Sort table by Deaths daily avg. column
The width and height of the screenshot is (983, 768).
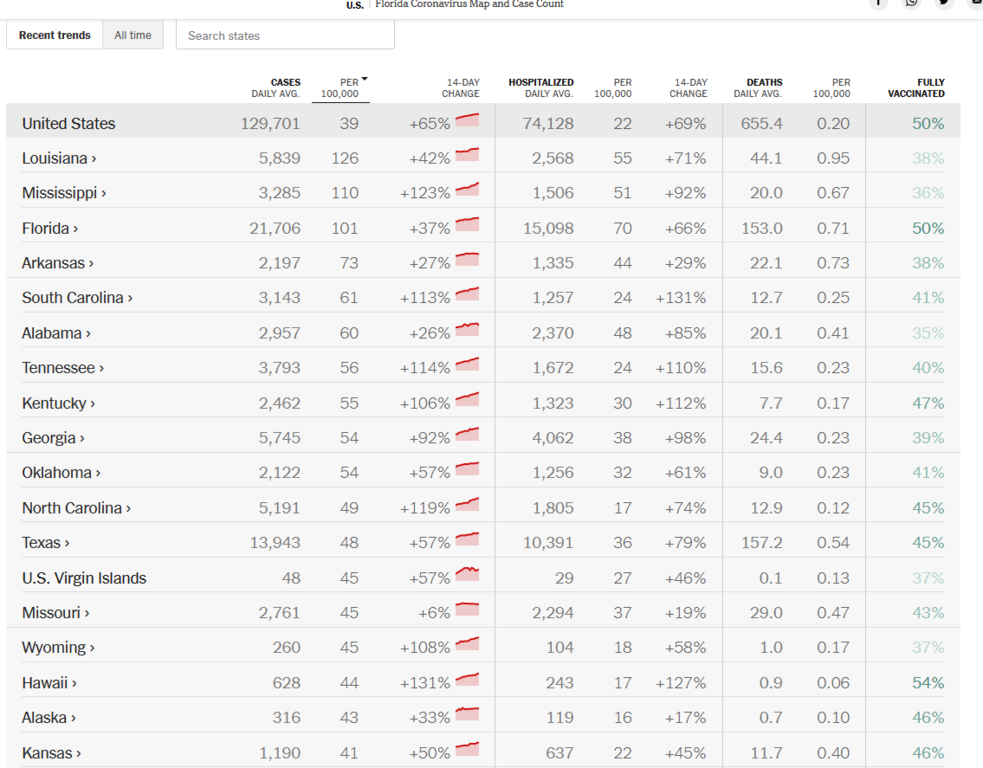(x=758, y=88)
